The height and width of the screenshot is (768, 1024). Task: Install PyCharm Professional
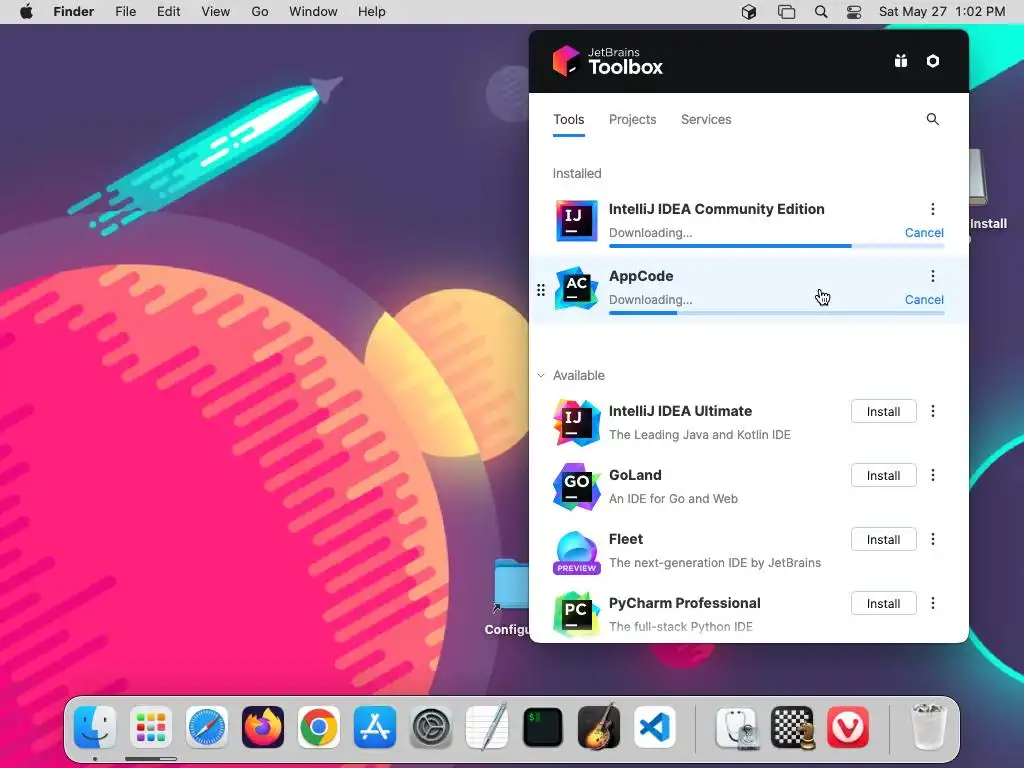884,603
